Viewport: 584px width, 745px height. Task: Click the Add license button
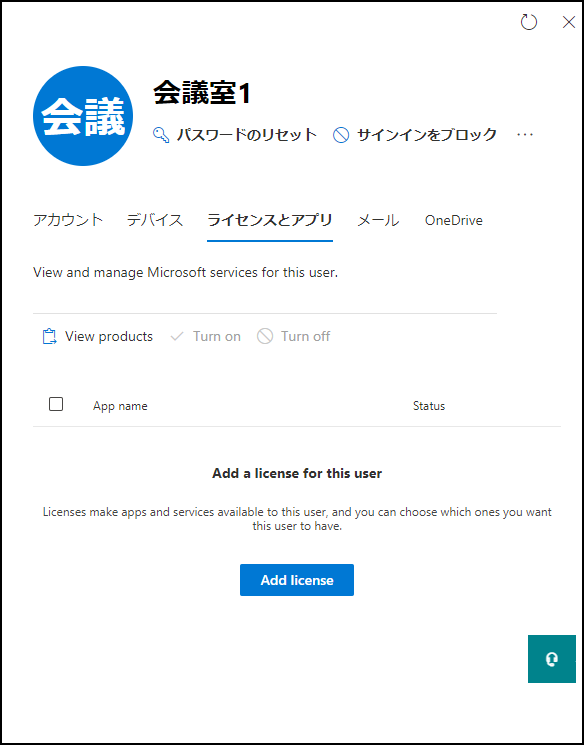pyautogui.click(x=297, y=580)
